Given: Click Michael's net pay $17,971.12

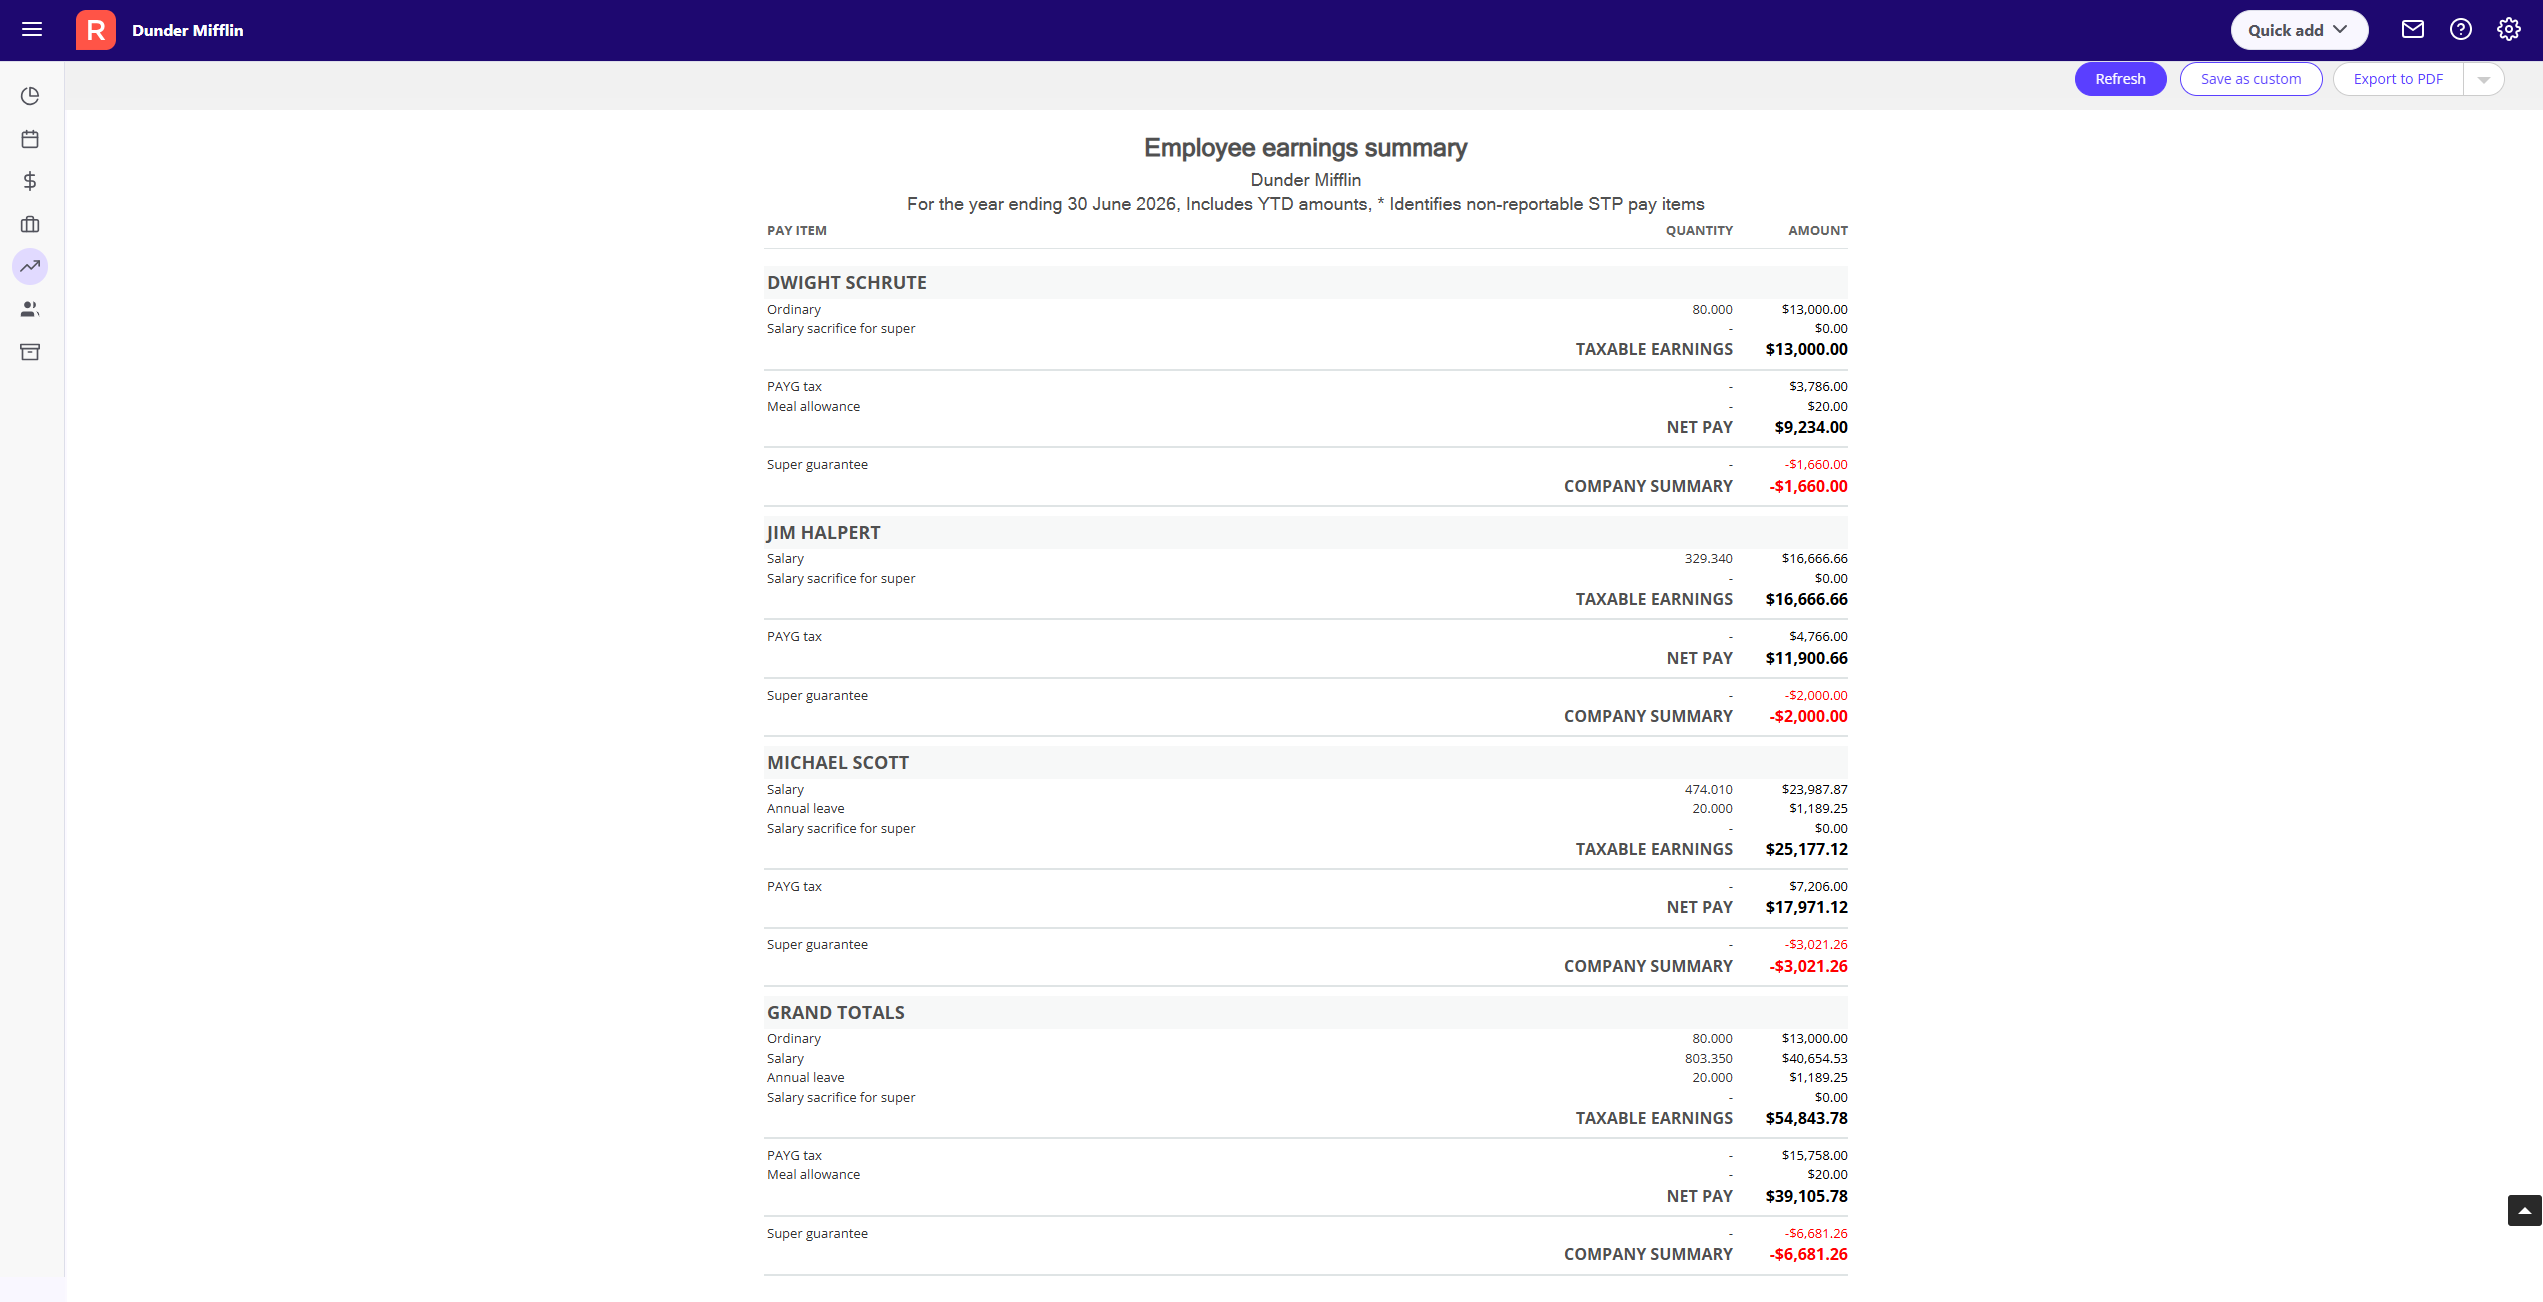Looking at the screenshot, I should (x=1807, y=908).
